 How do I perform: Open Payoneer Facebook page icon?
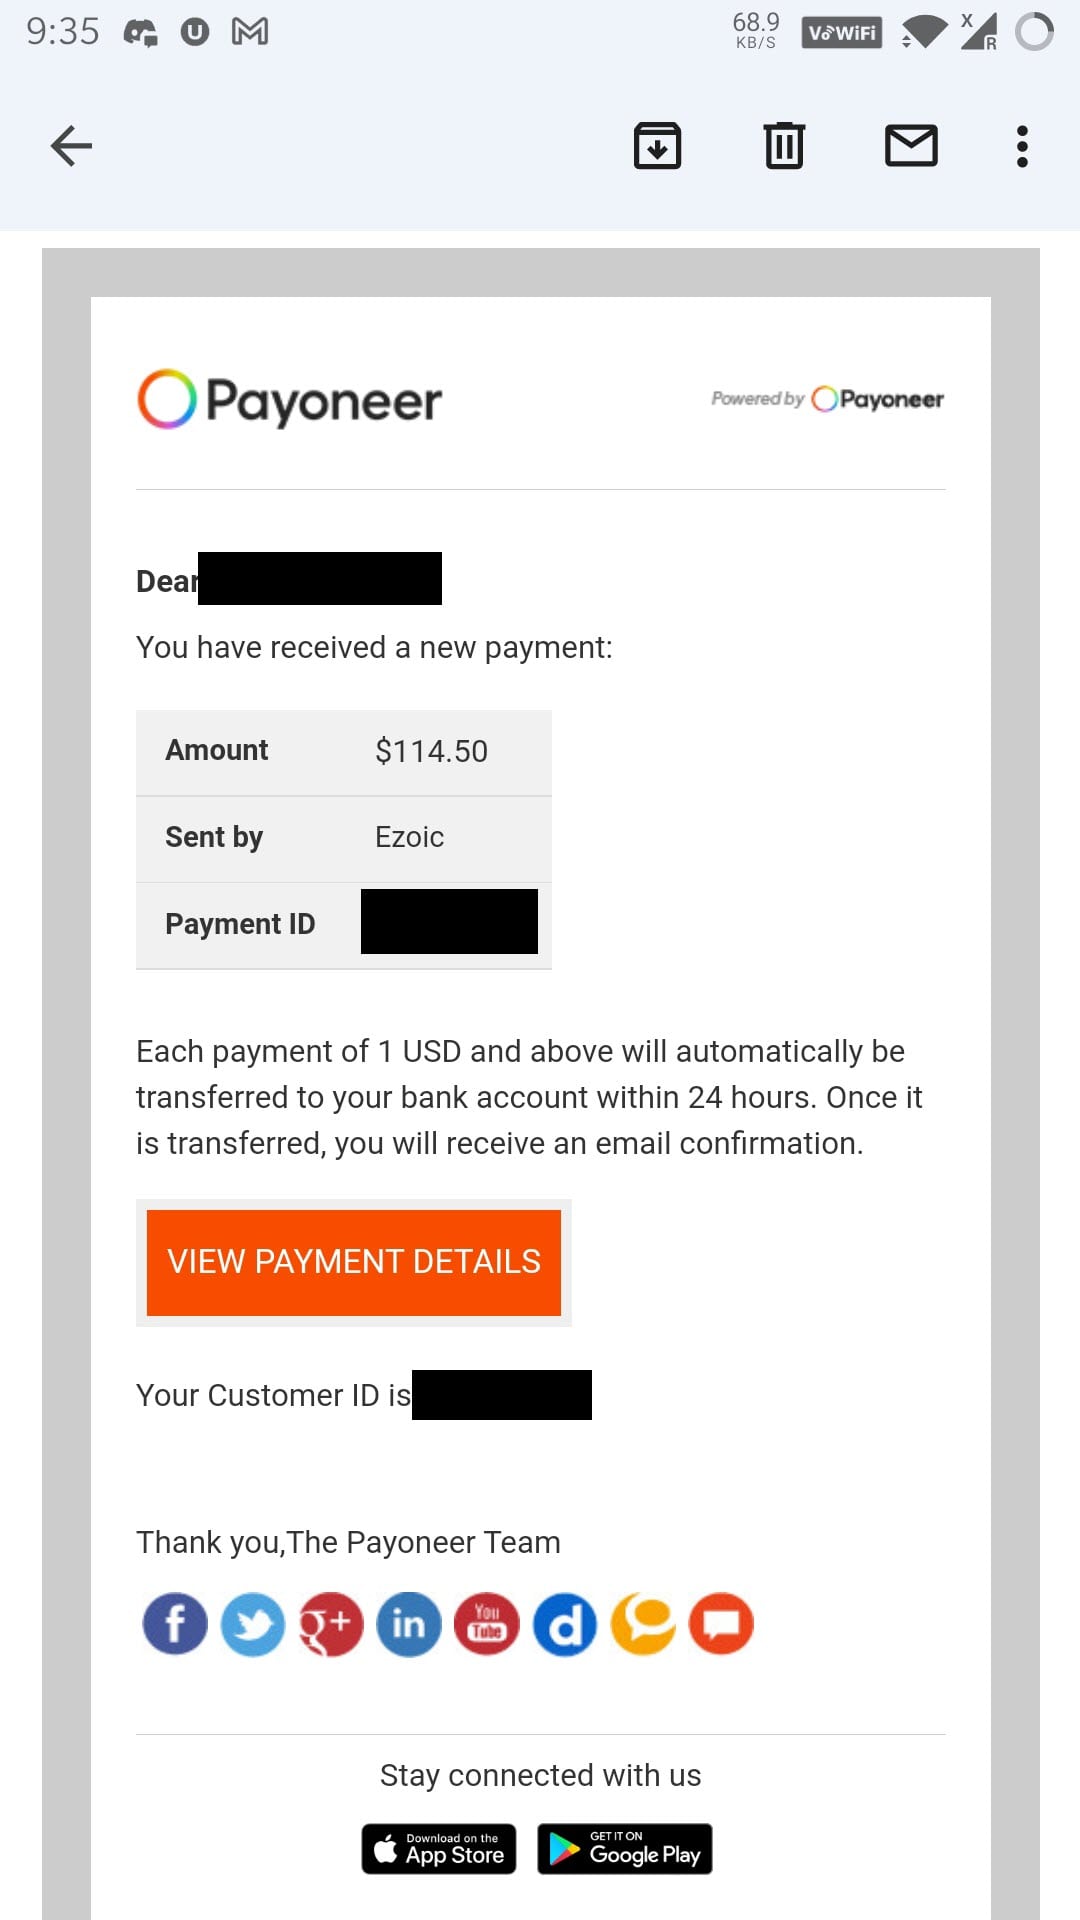(175, 1624)
